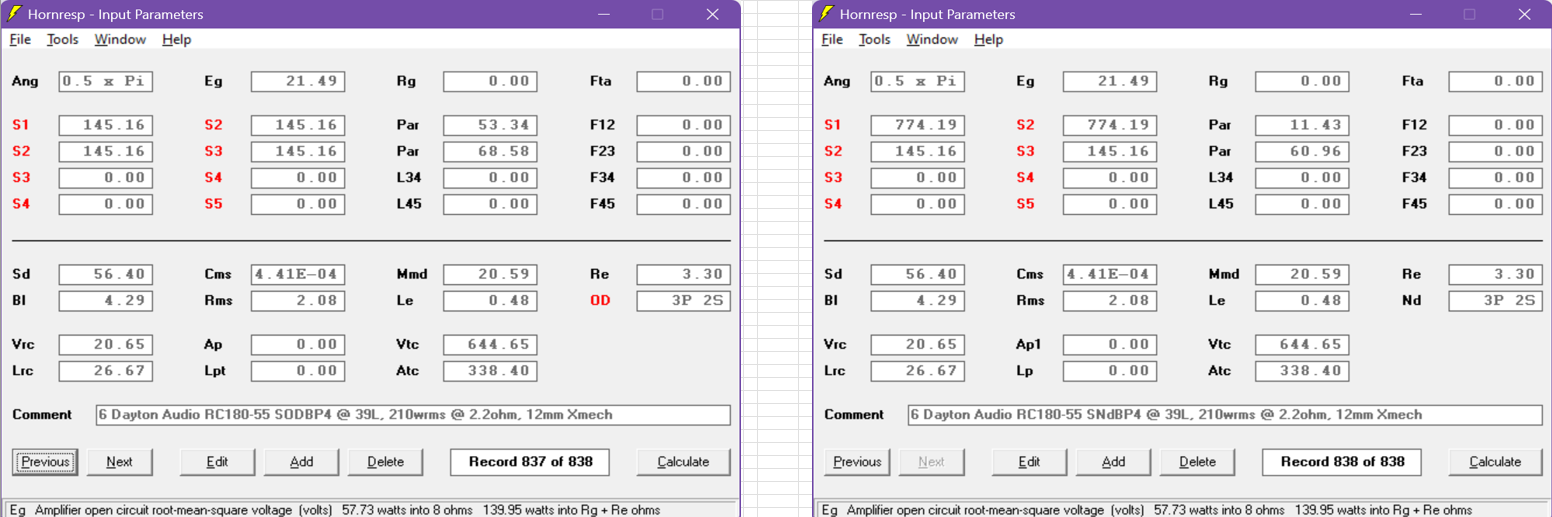Image resolution: width=1552 pixels, height=517 pixels.
Task: Select Nd field in right window
Action: click(1495, 300)
